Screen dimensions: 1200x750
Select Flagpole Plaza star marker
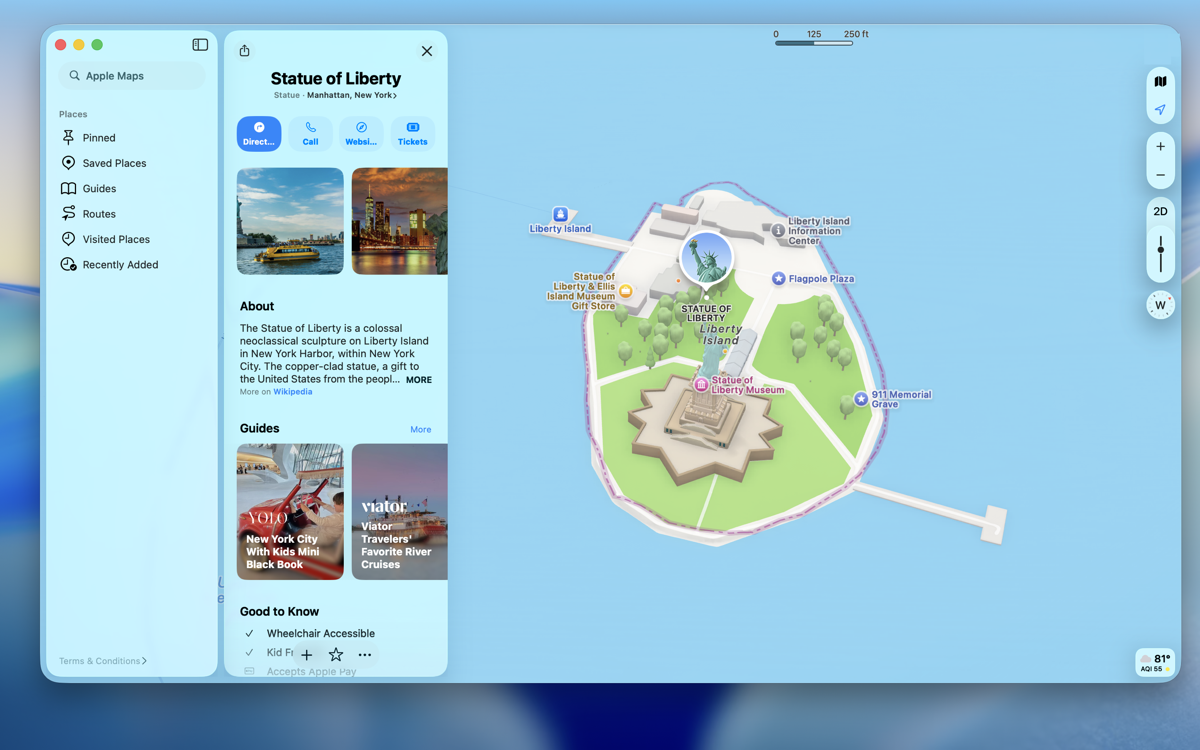point(778,279)
